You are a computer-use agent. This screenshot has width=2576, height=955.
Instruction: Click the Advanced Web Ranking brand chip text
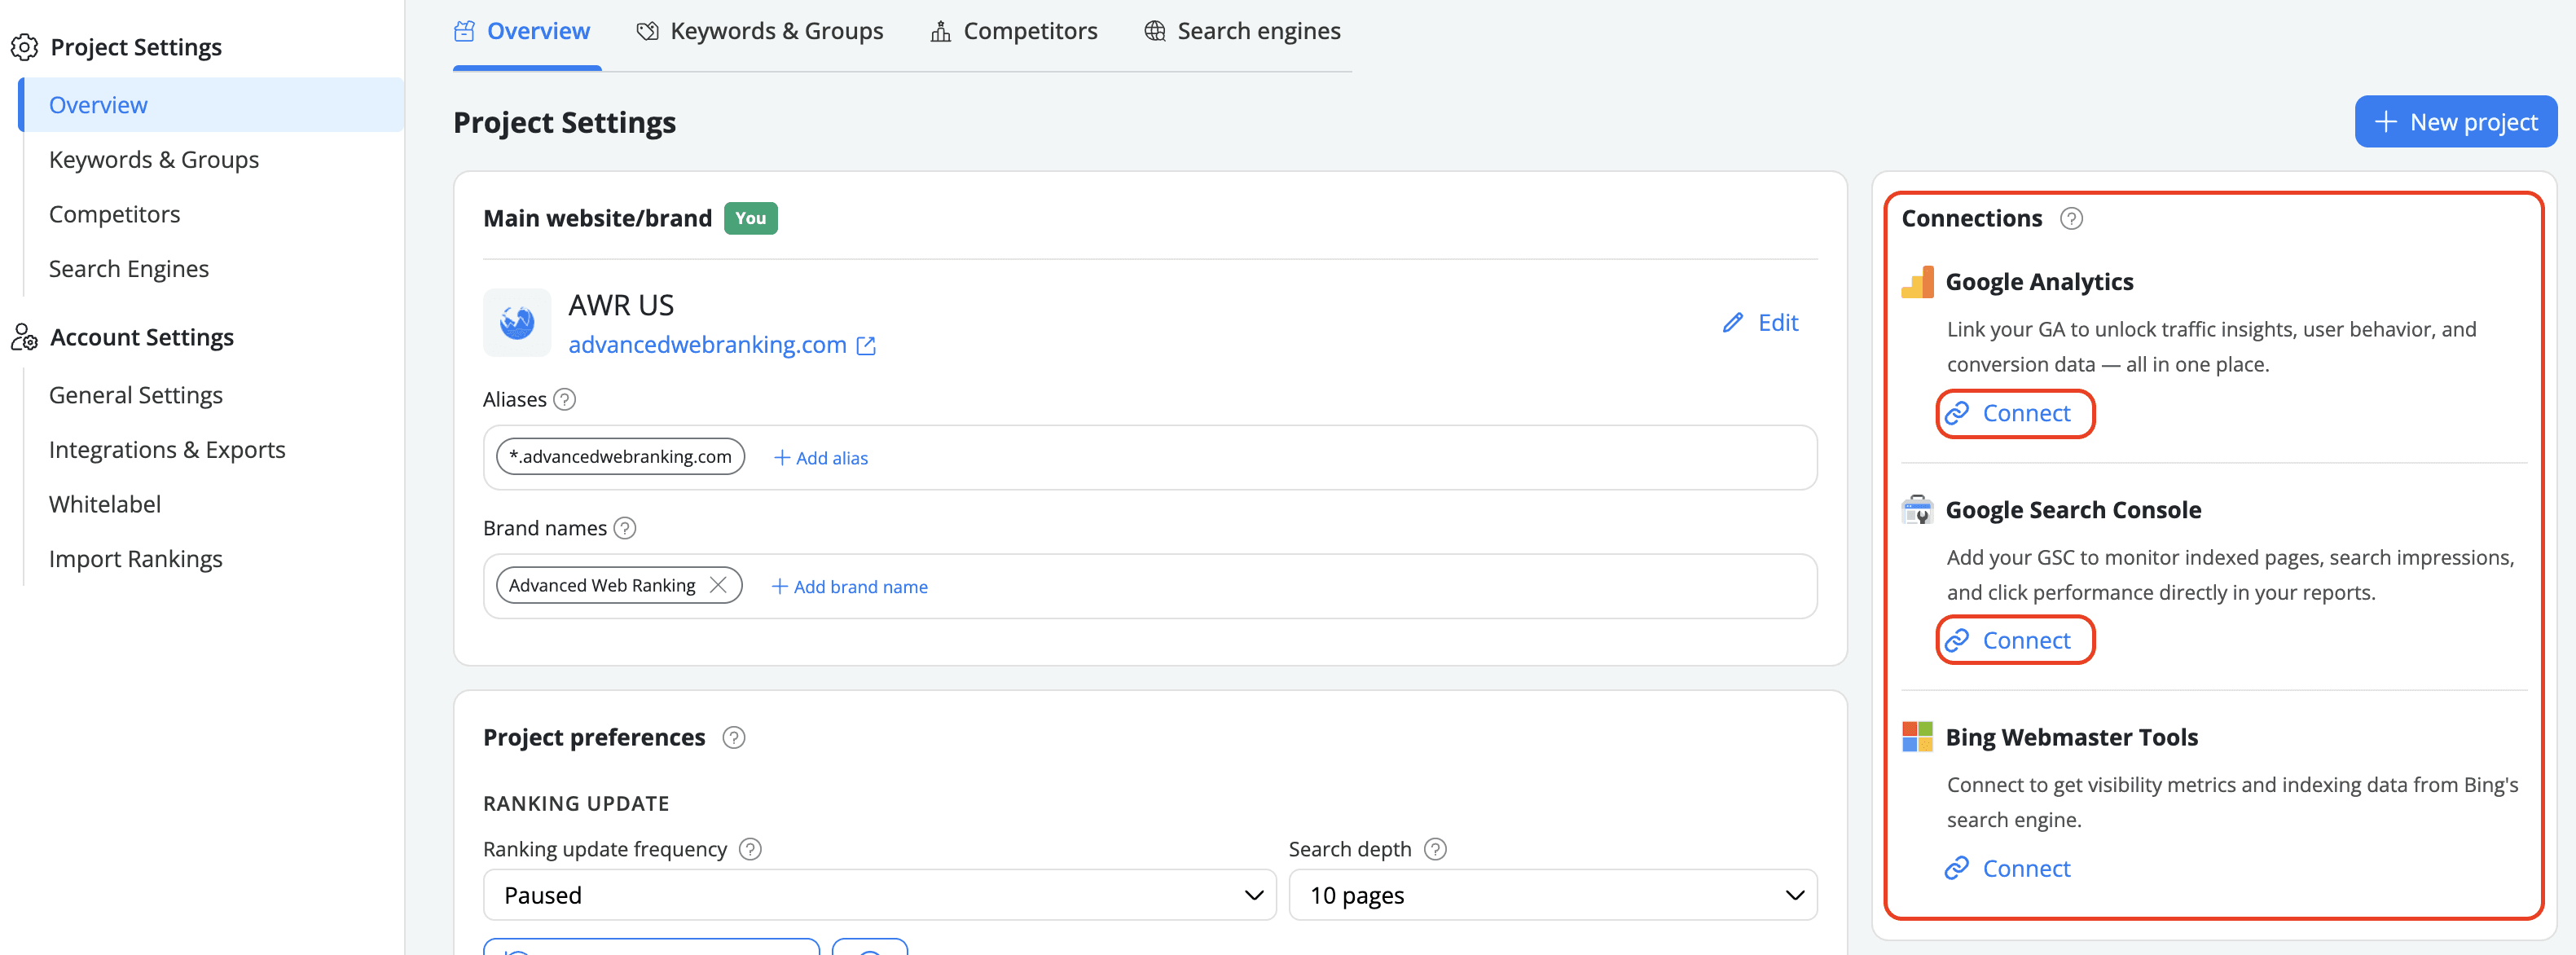coord(602,586)
